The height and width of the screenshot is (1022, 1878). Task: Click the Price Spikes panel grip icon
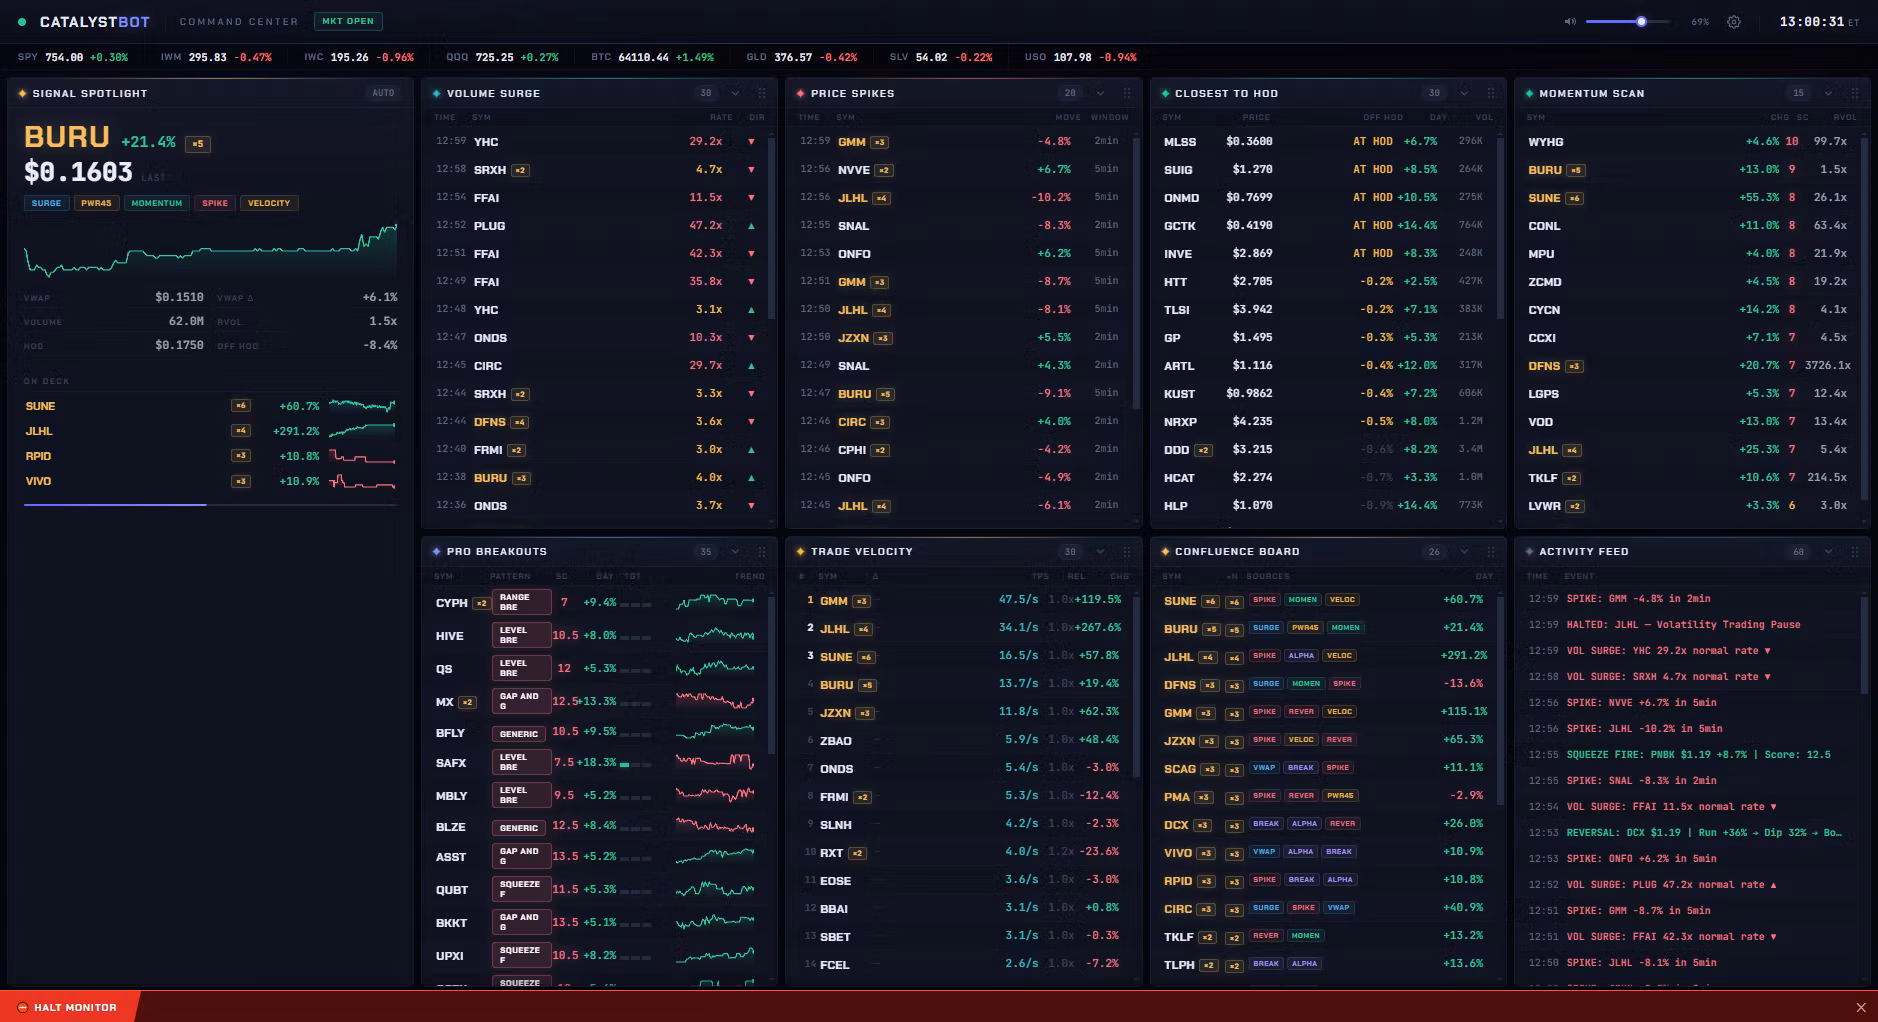(x=1127, y=93)
